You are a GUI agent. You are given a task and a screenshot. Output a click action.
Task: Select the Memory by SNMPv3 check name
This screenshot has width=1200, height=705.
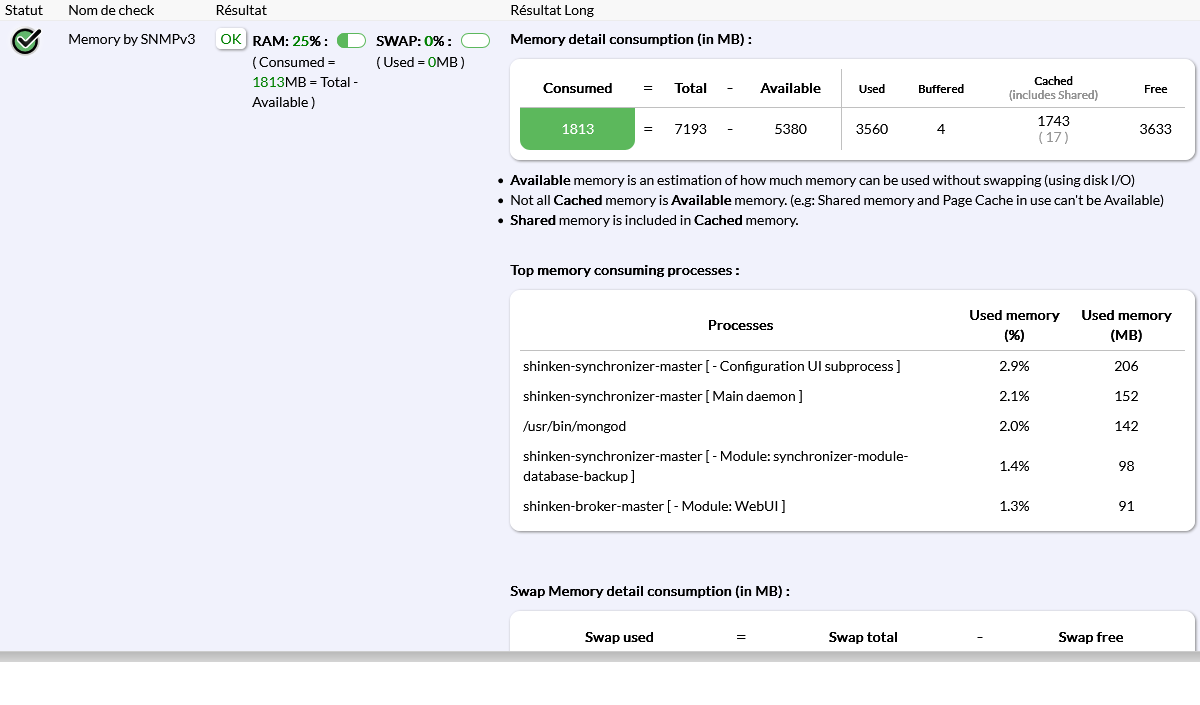131,39
